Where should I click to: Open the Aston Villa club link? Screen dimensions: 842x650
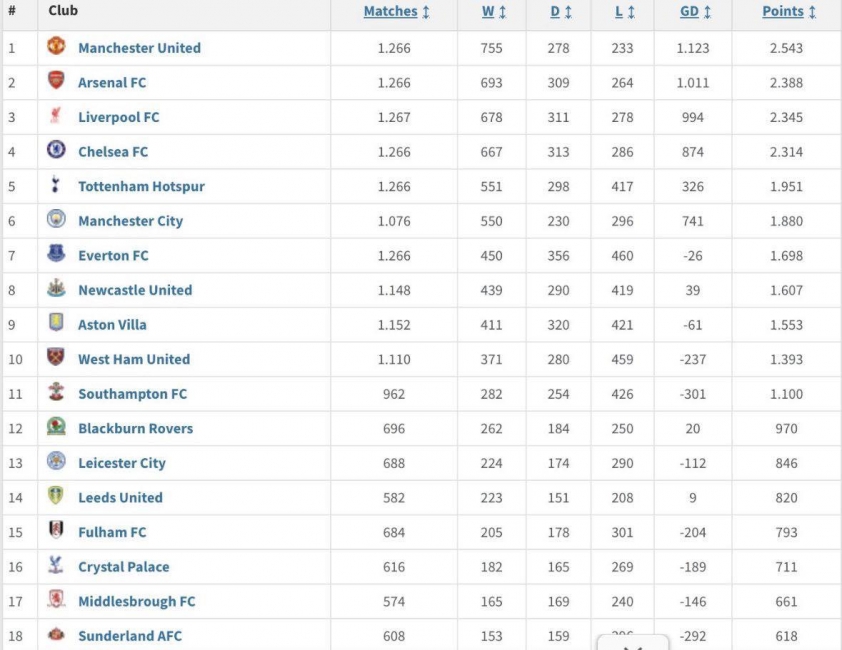pyautogui.click(x=112, y=324)
